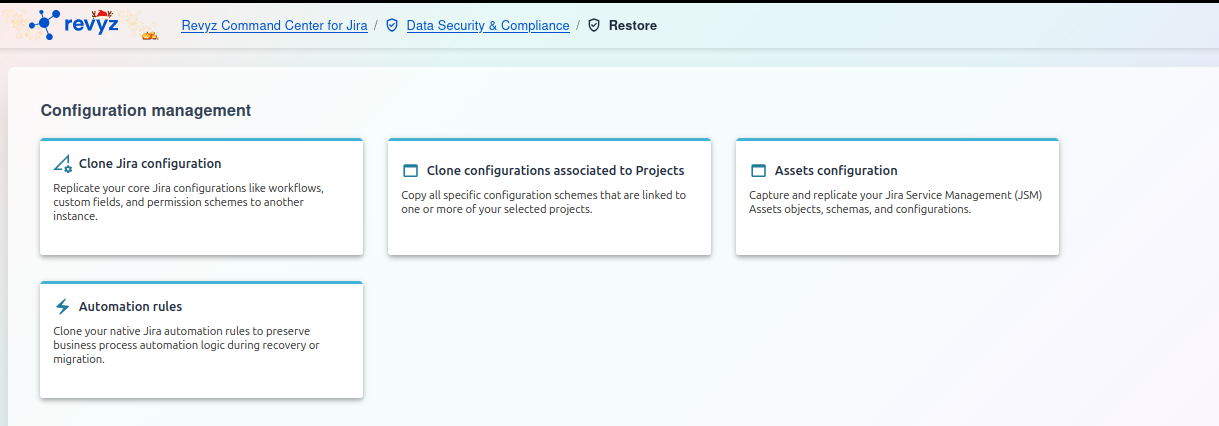Image resolution: width=1219 pixels, height=426 pixels.
Task: Select the Restore breadcrumb item
Action: (x=632, y=25)
